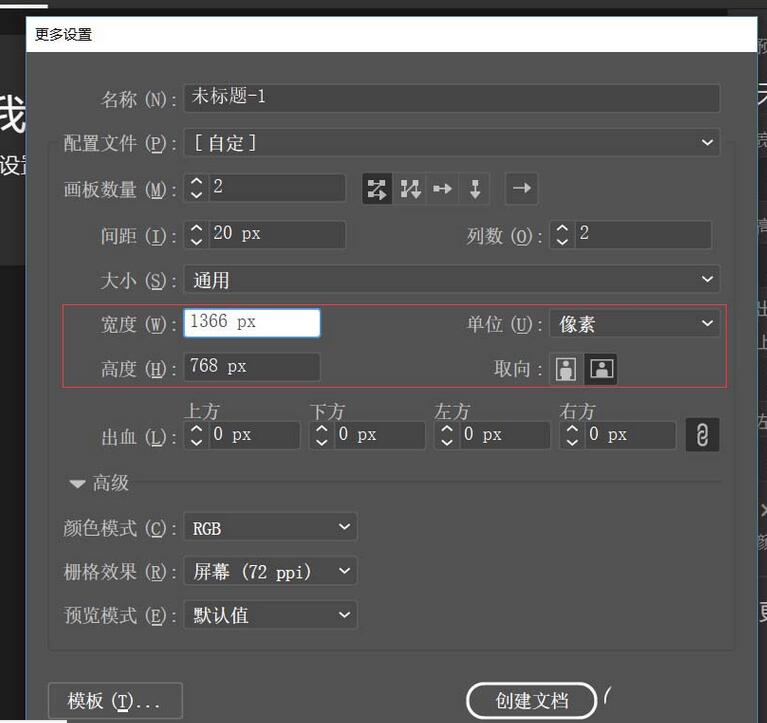
Task: Open the 配置文件 profile dropdown
Action: 451,143
